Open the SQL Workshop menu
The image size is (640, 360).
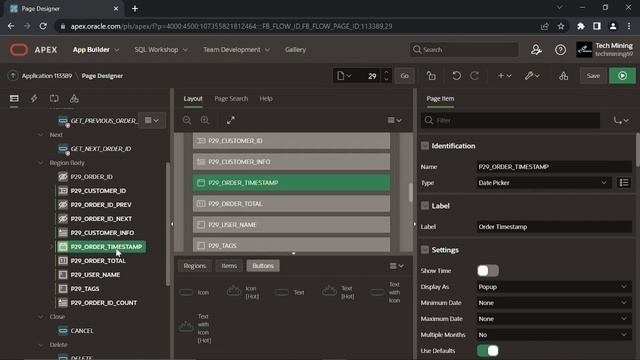161,50
